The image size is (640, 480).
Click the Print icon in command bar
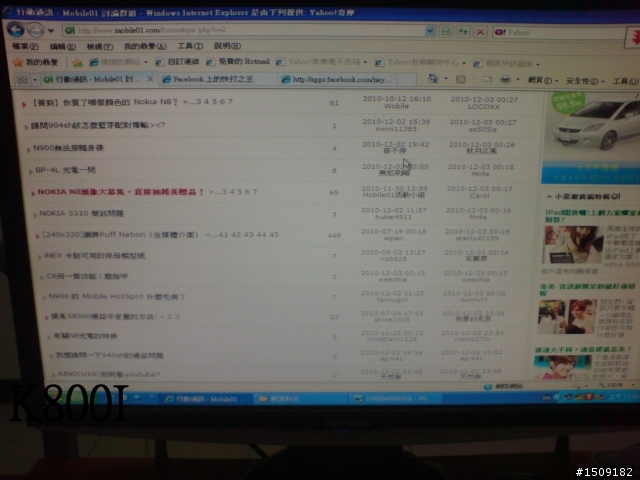coord(505,80)
